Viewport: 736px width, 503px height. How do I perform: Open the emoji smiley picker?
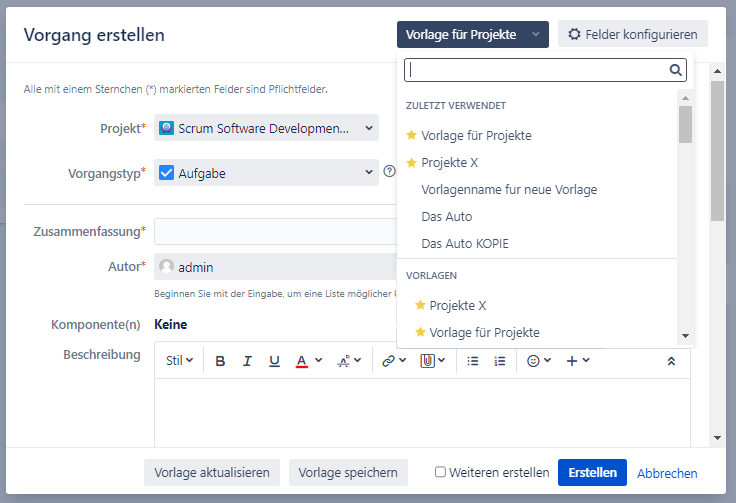point(534,361)
